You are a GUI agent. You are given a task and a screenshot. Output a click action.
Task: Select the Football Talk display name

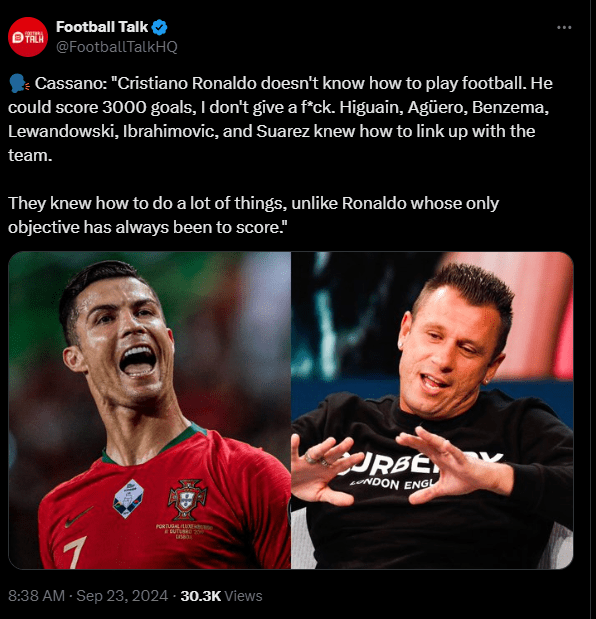coord(102,27)
